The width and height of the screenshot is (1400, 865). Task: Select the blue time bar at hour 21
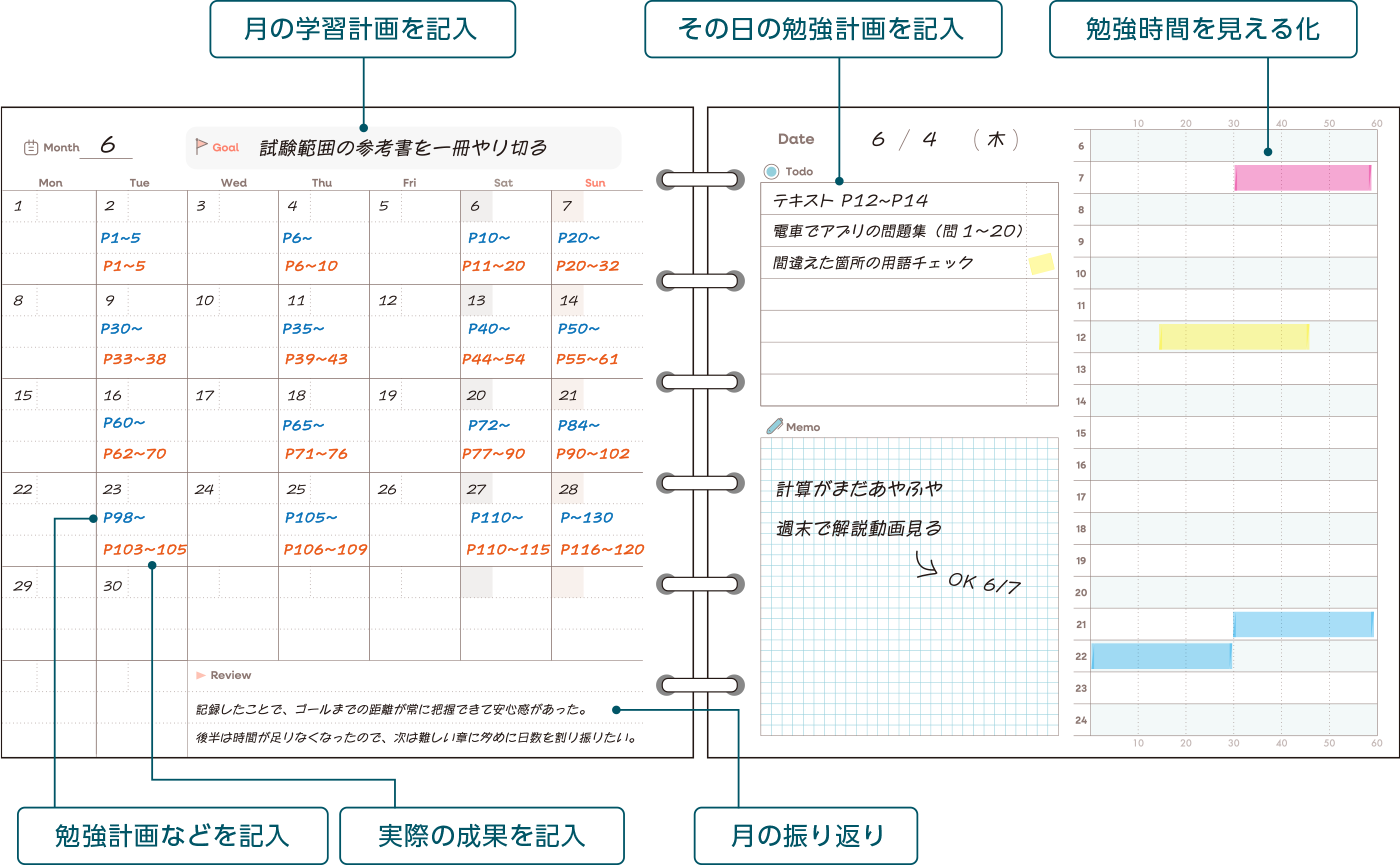coord(1303,624)
